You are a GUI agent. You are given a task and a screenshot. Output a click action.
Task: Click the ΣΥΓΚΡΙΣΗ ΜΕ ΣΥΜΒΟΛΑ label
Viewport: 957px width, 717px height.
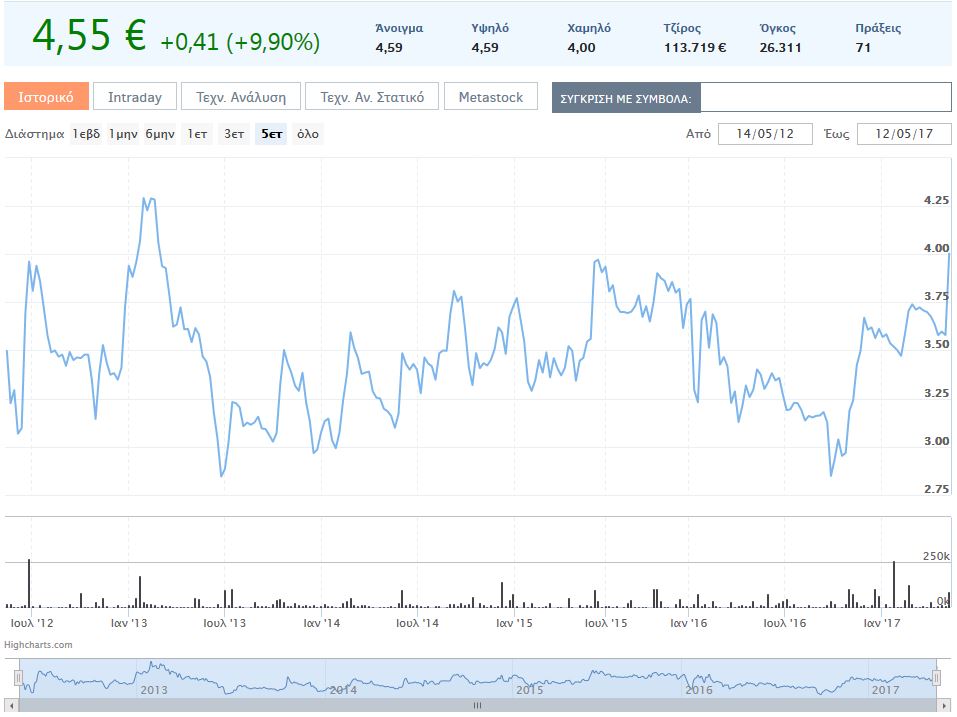[x=626, y=98]
